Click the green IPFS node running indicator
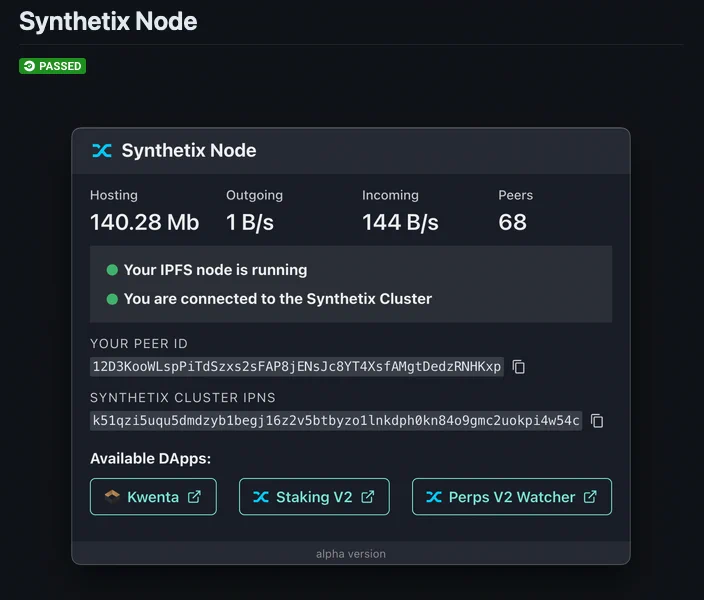Image resolution: width=704 pixels, height=600 pixels. (112, 270)
